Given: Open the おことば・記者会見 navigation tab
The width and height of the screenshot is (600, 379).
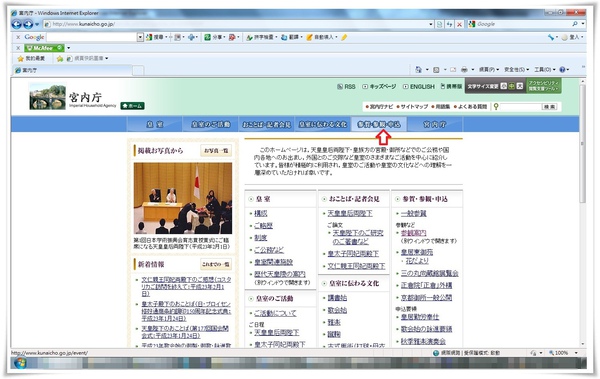Looking at the screenshot, I should (x=266, y=124).
